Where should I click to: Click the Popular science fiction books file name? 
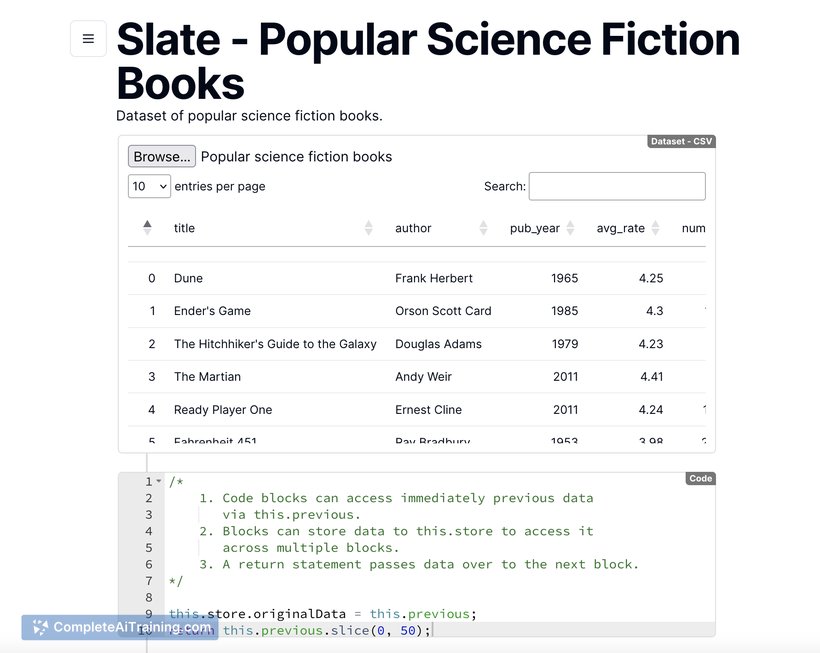pos(296,156)
